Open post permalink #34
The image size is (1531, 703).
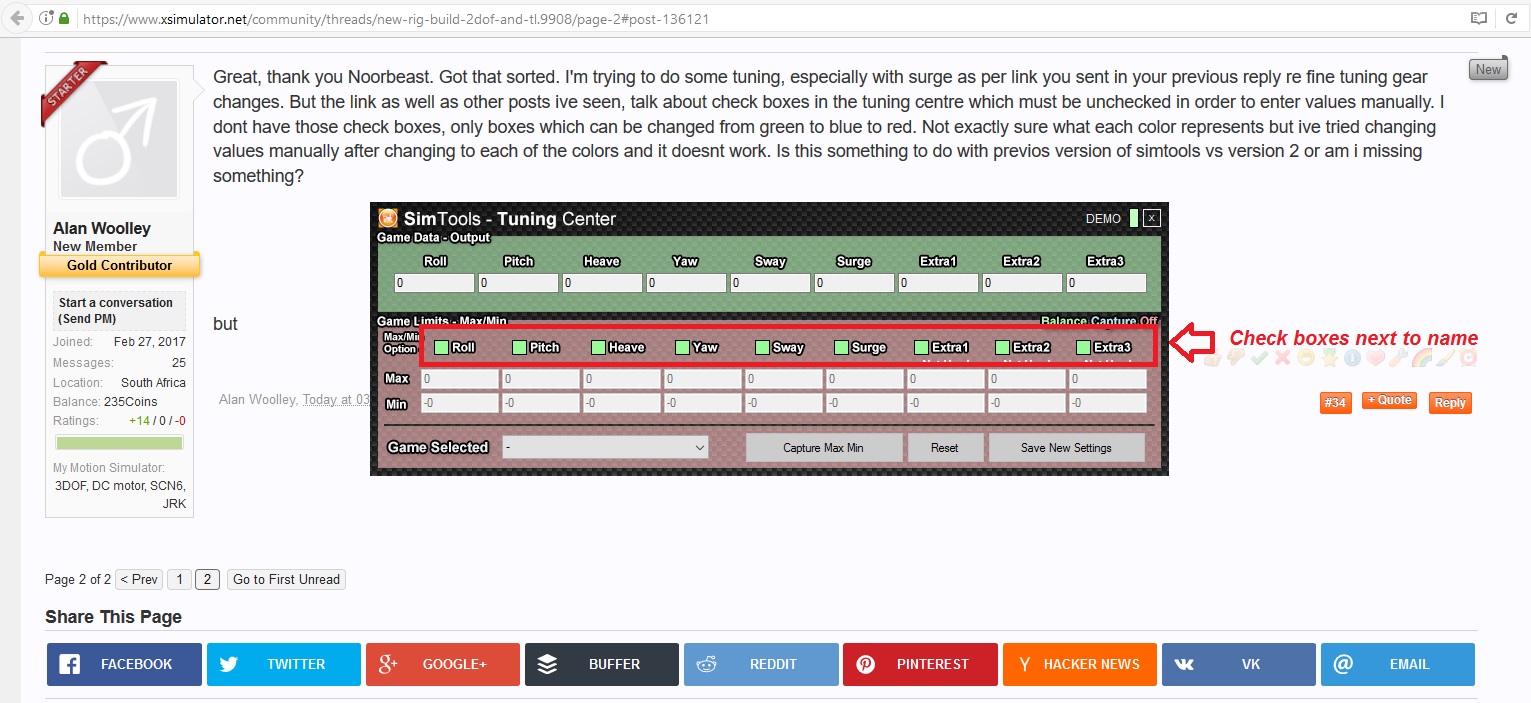pyautogui.click(x=1335, y=402)
